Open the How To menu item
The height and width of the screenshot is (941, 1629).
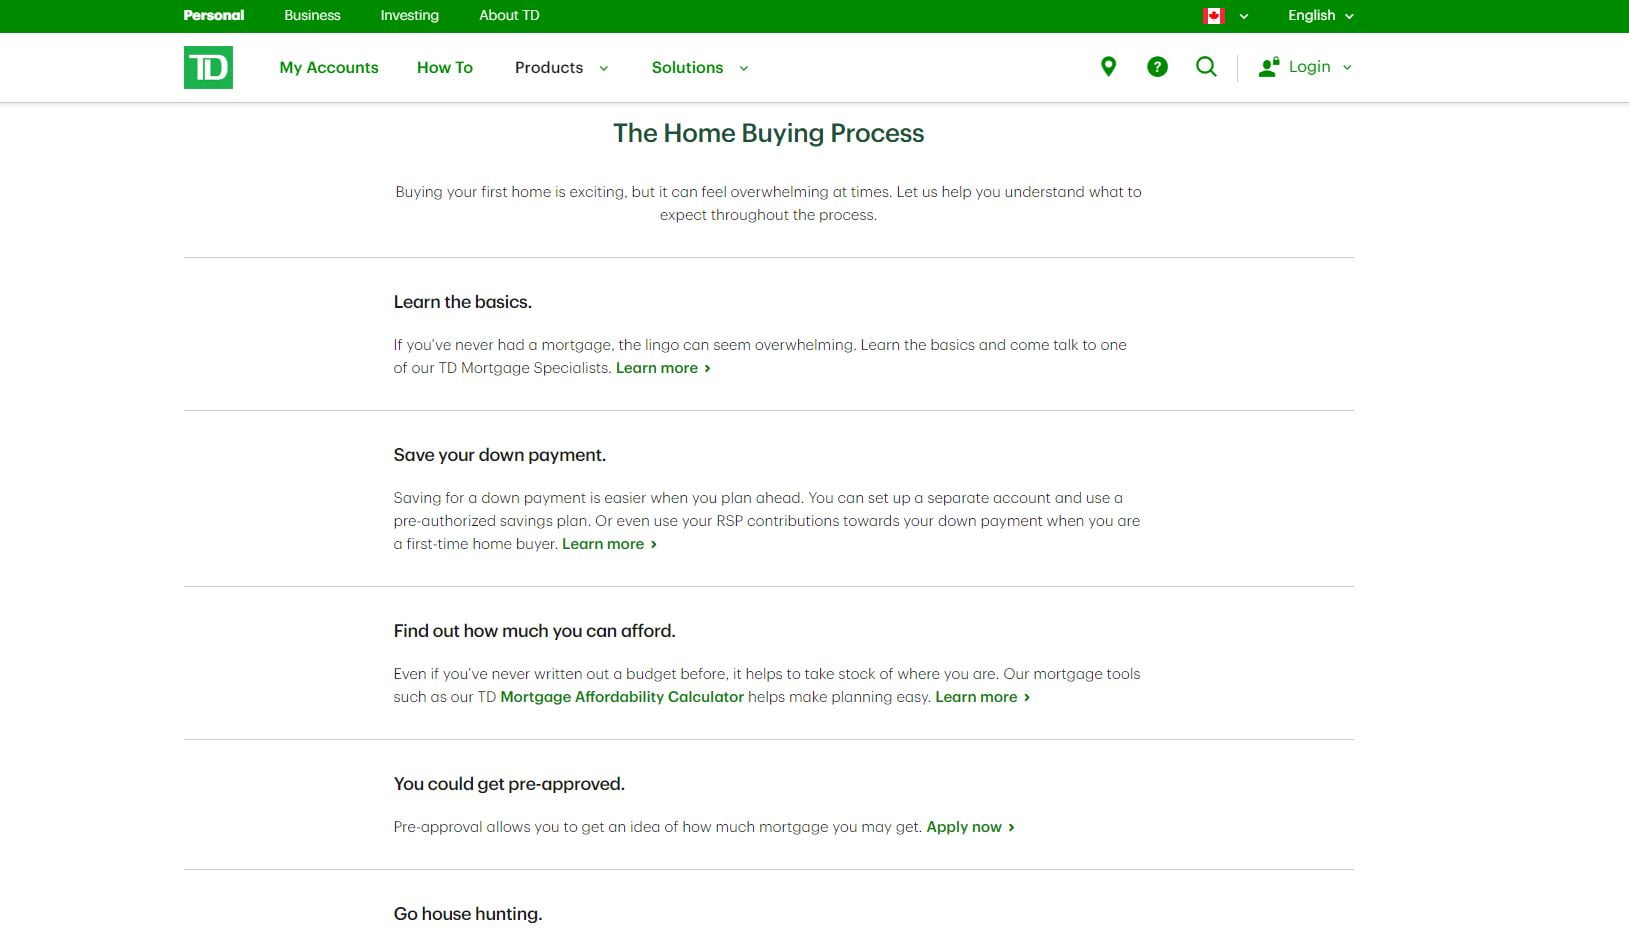coord(445,67)
